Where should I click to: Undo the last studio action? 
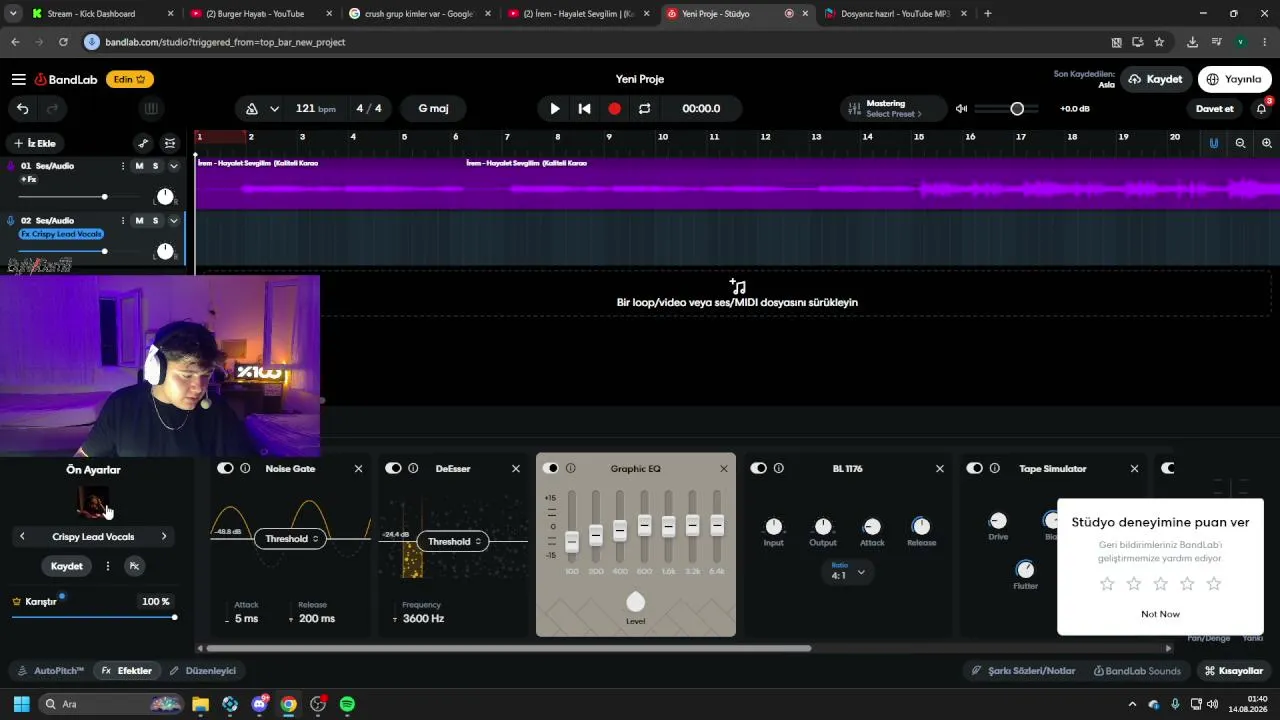point(23,108)
